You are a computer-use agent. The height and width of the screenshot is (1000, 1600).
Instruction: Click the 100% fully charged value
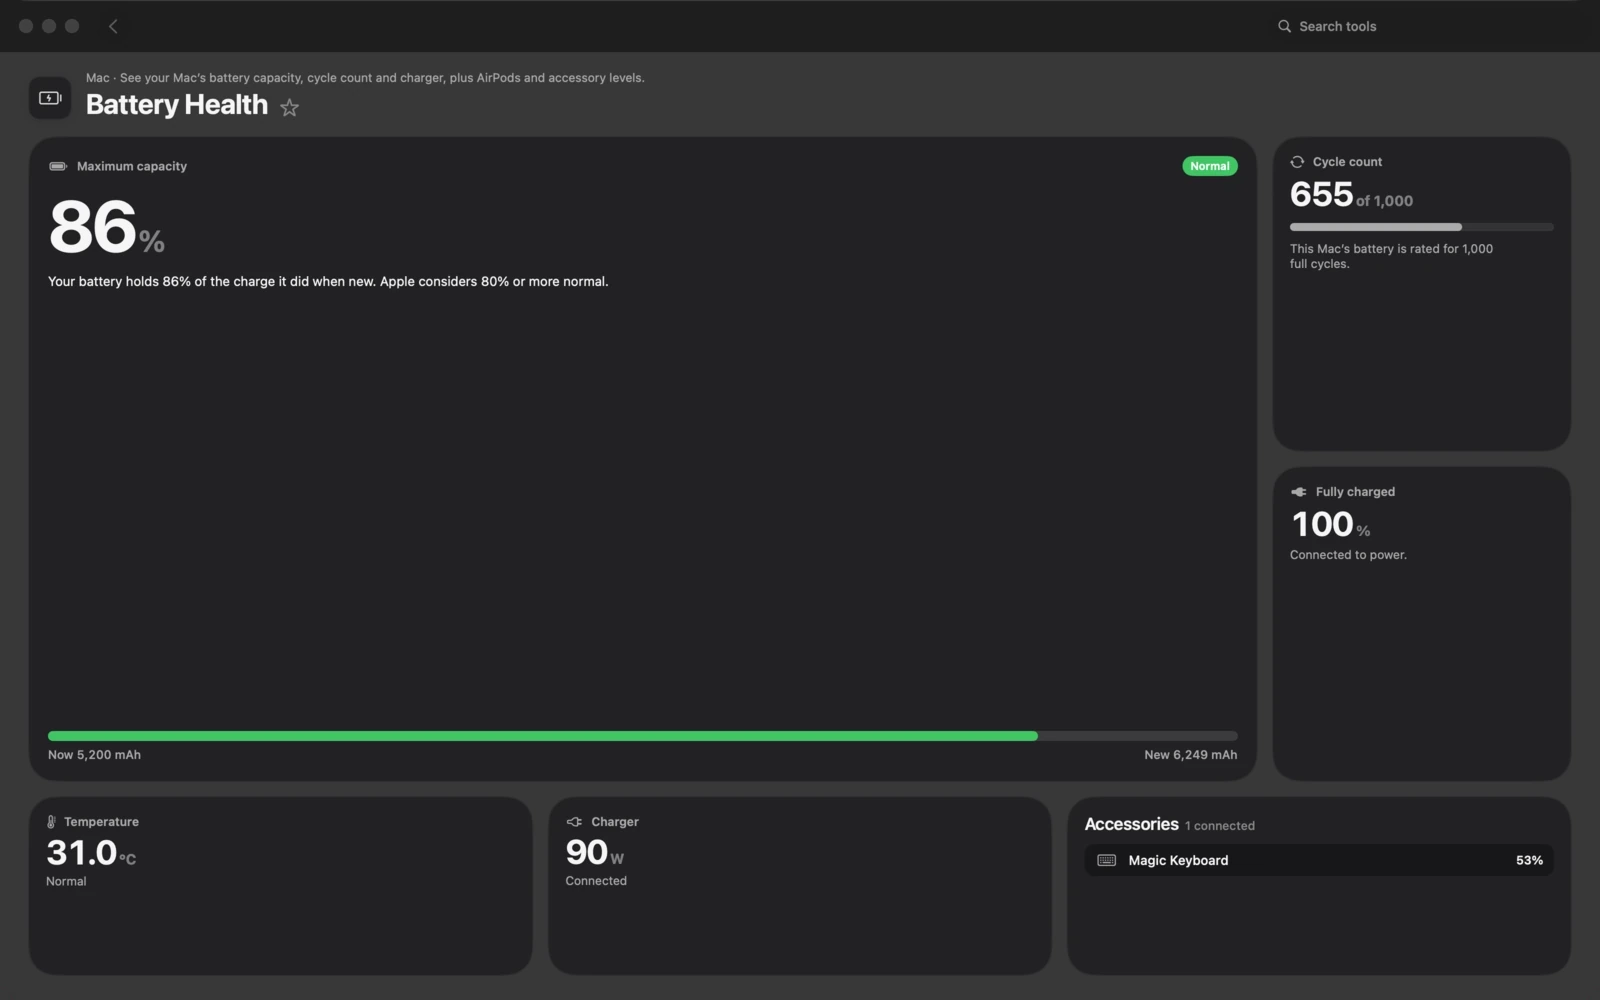pyautogui.click(x=1330, y=525)
